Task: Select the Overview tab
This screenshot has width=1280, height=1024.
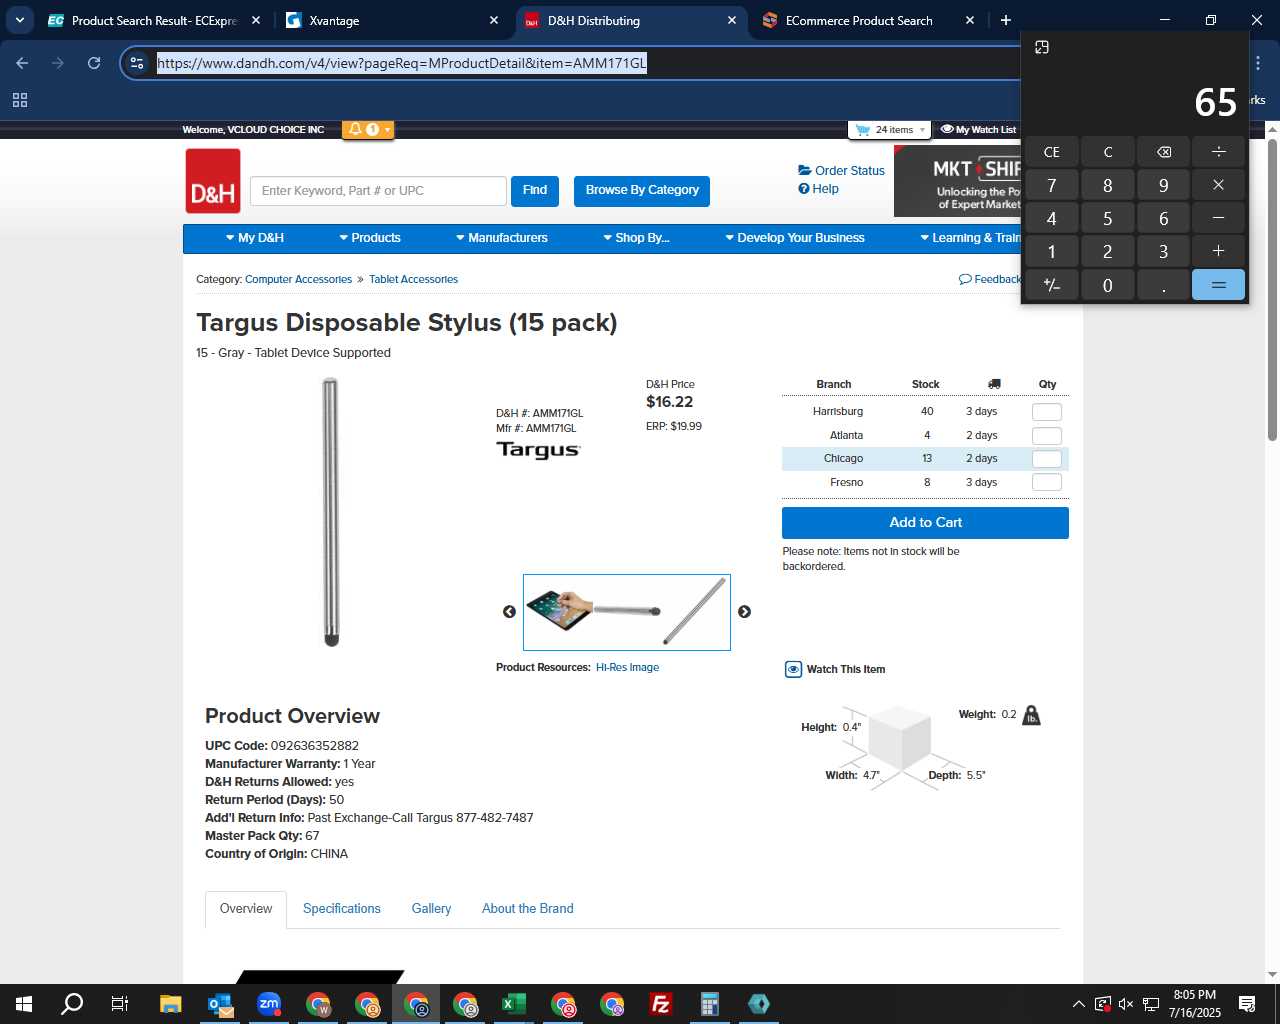Action: click(246, 909)
